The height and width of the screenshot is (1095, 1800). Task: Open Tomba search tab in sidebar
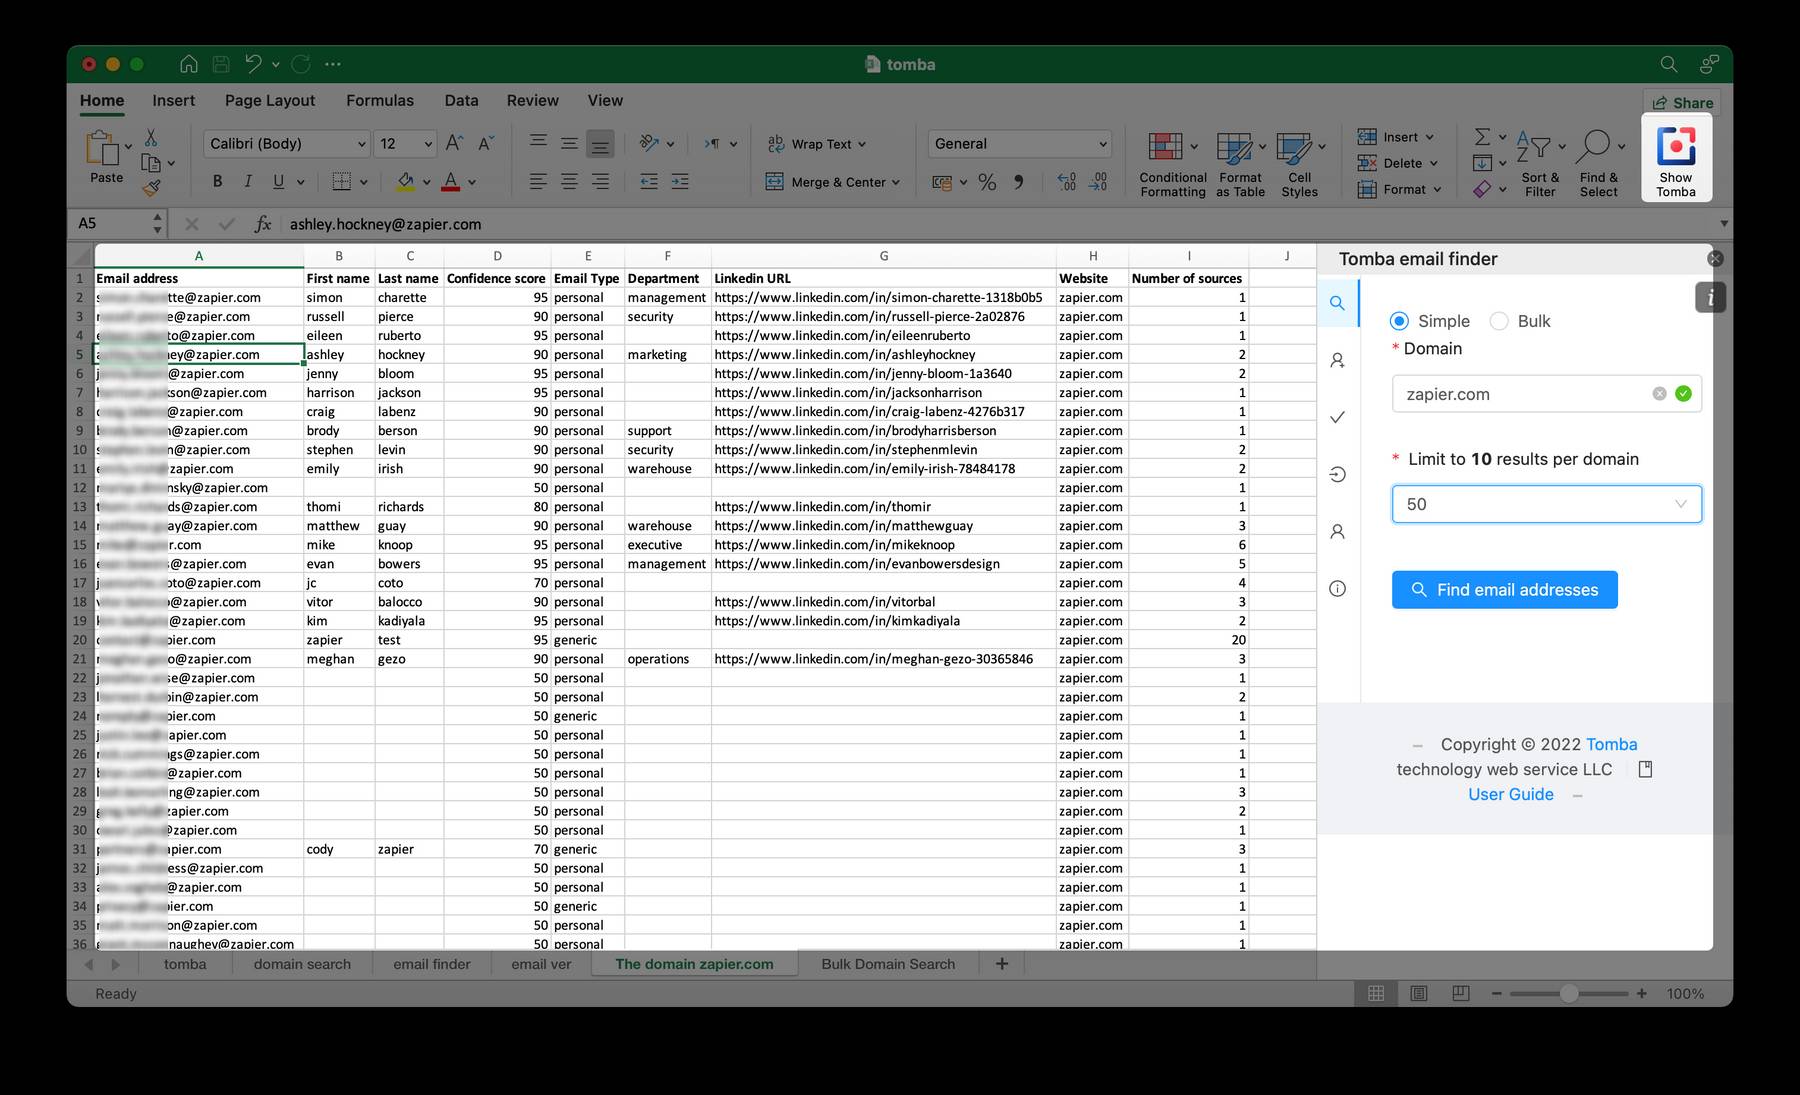[x=1337, y=303]
